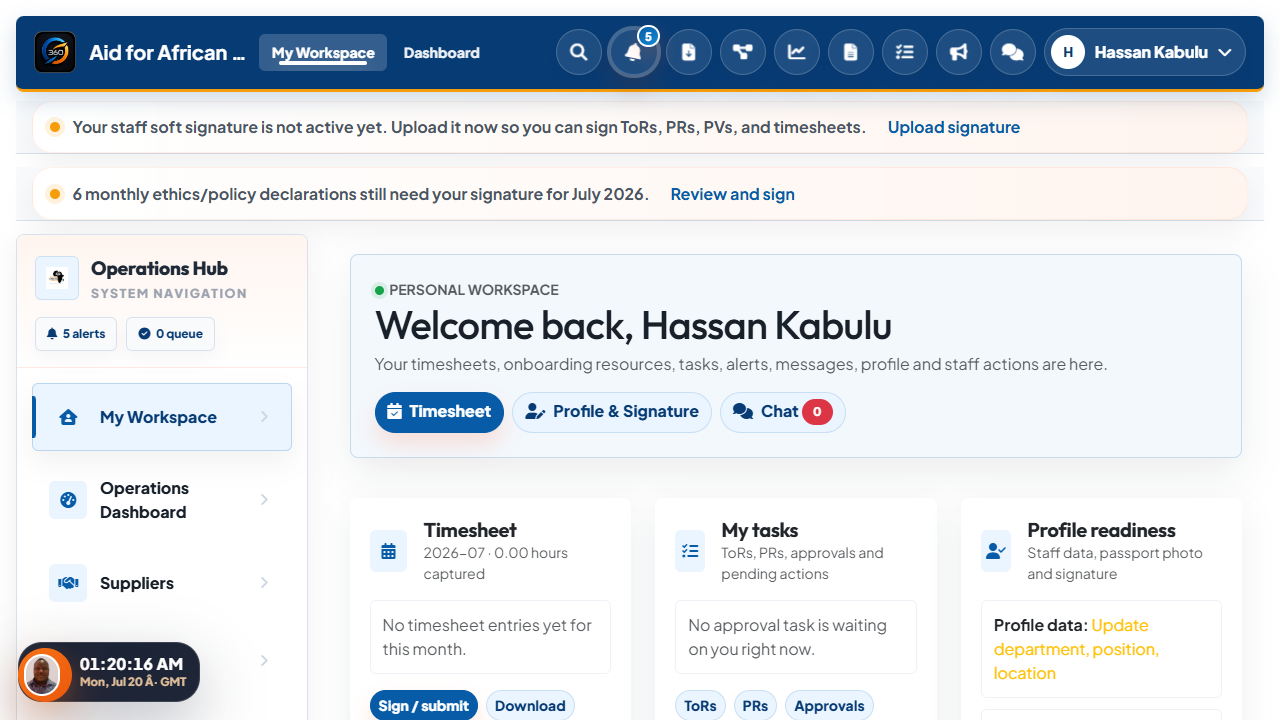Click the file text document icon
1280x720 pixels.
pyautogui.click(x=851, y=52)
